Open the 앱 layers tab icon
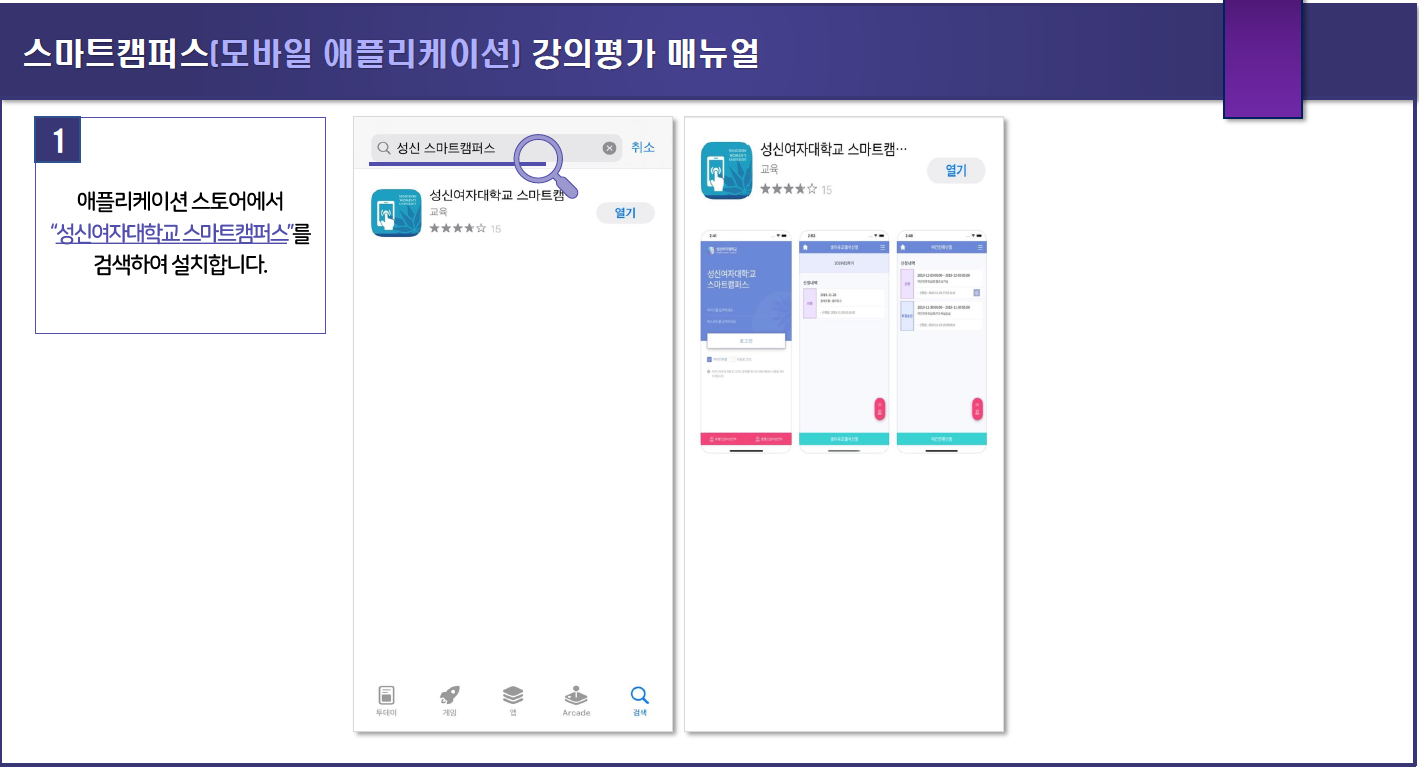The width and height of the screenshot is (1419, 767). coord(512,695)
